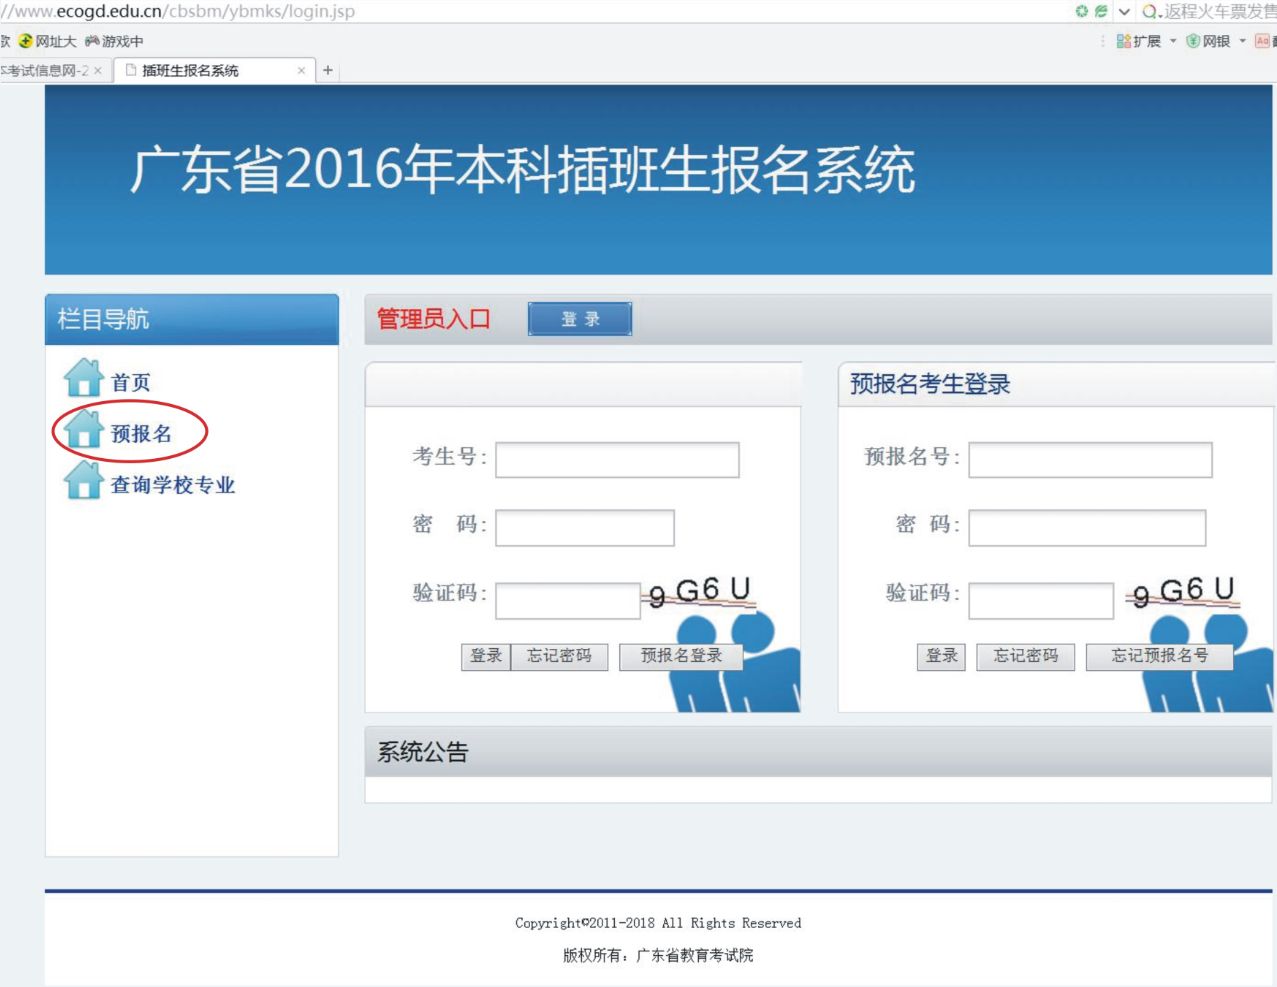Click 登录 button in 预报名考生登录 panel
Viewport: 1277px width, 987px height.
[941, 656]
